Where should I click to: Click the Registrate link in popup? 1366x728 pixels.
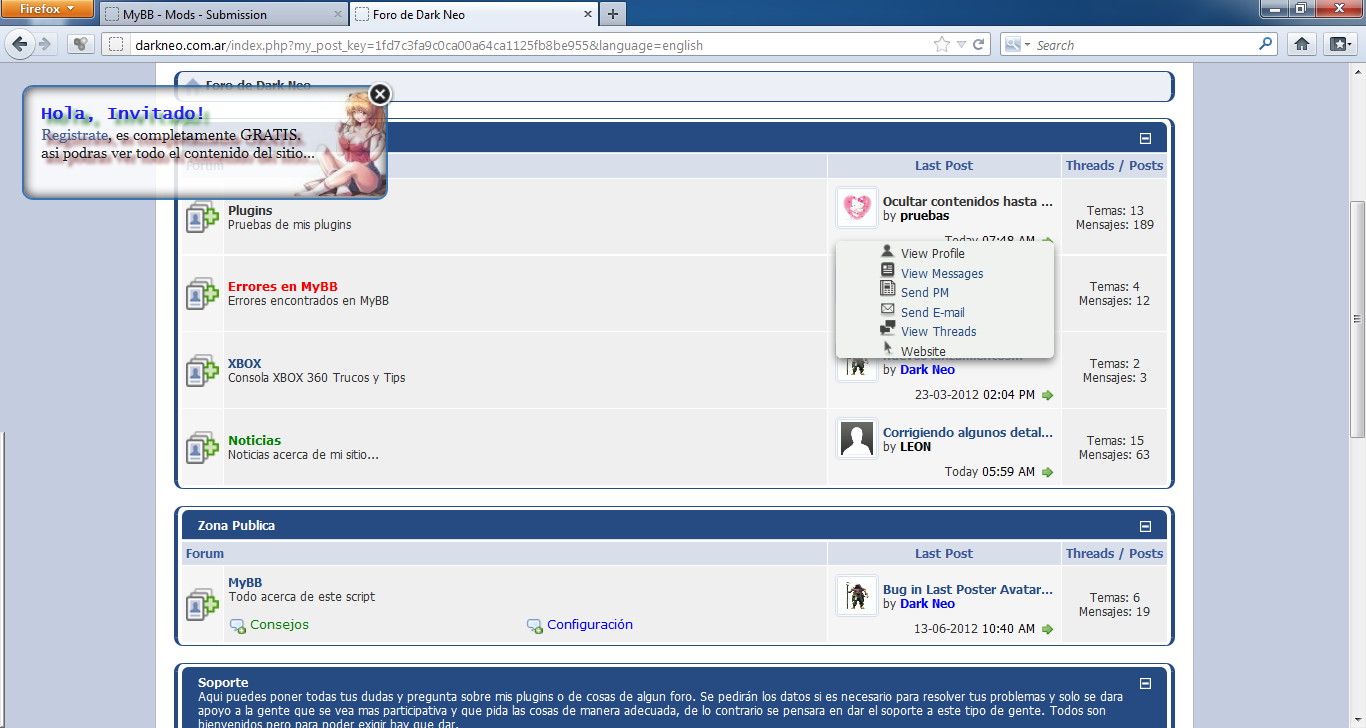tap(74, 135)
